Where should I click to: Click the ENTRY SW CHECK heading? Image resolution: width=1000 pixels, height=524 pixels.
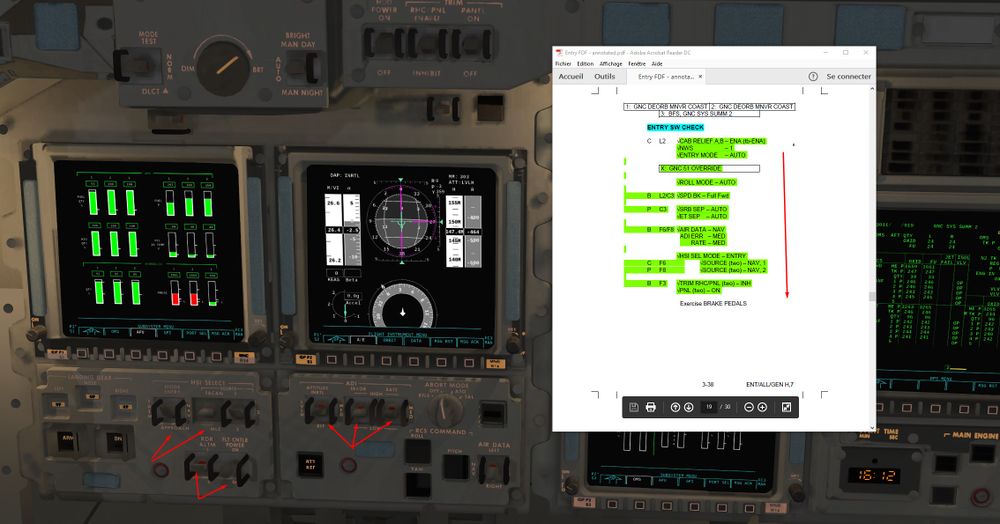(x=675, y=127)
